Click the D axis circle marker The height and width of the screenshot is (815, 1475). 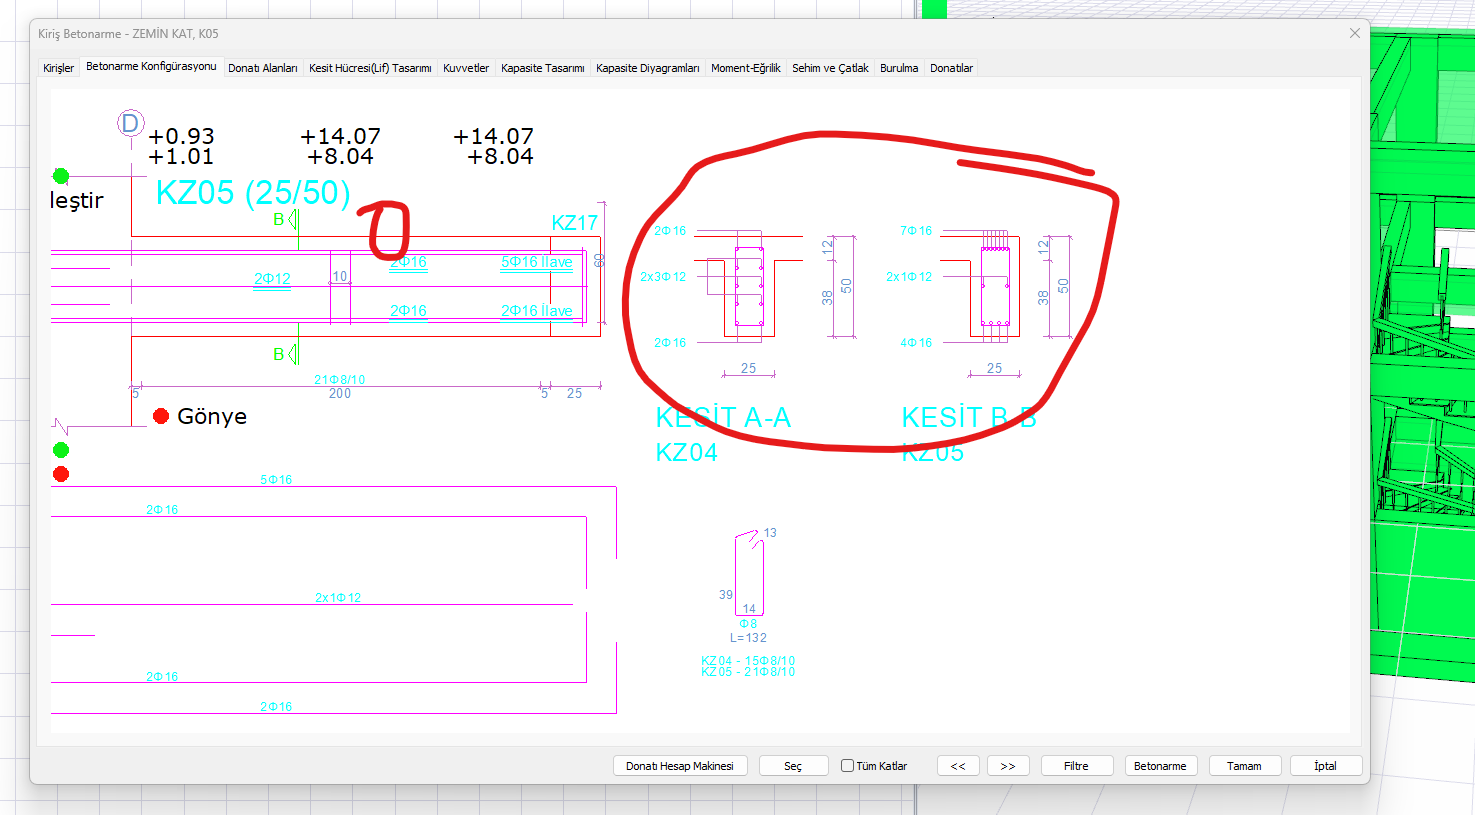click(x=130, y=123)
